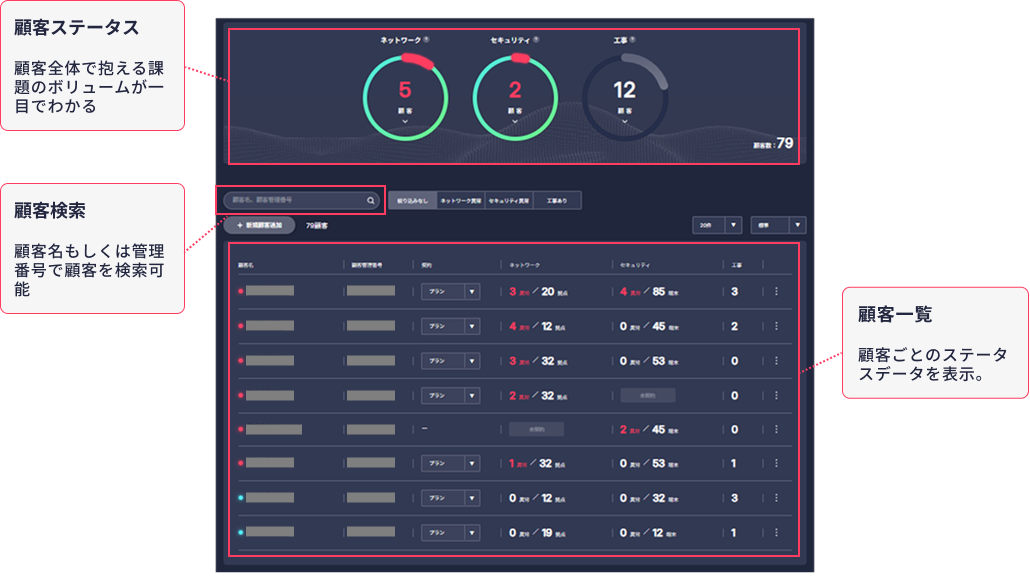Viewport: 1030px width, 578px height.
Task: Click security value 0 / 45 cell
Action: [x=649, y=326]
